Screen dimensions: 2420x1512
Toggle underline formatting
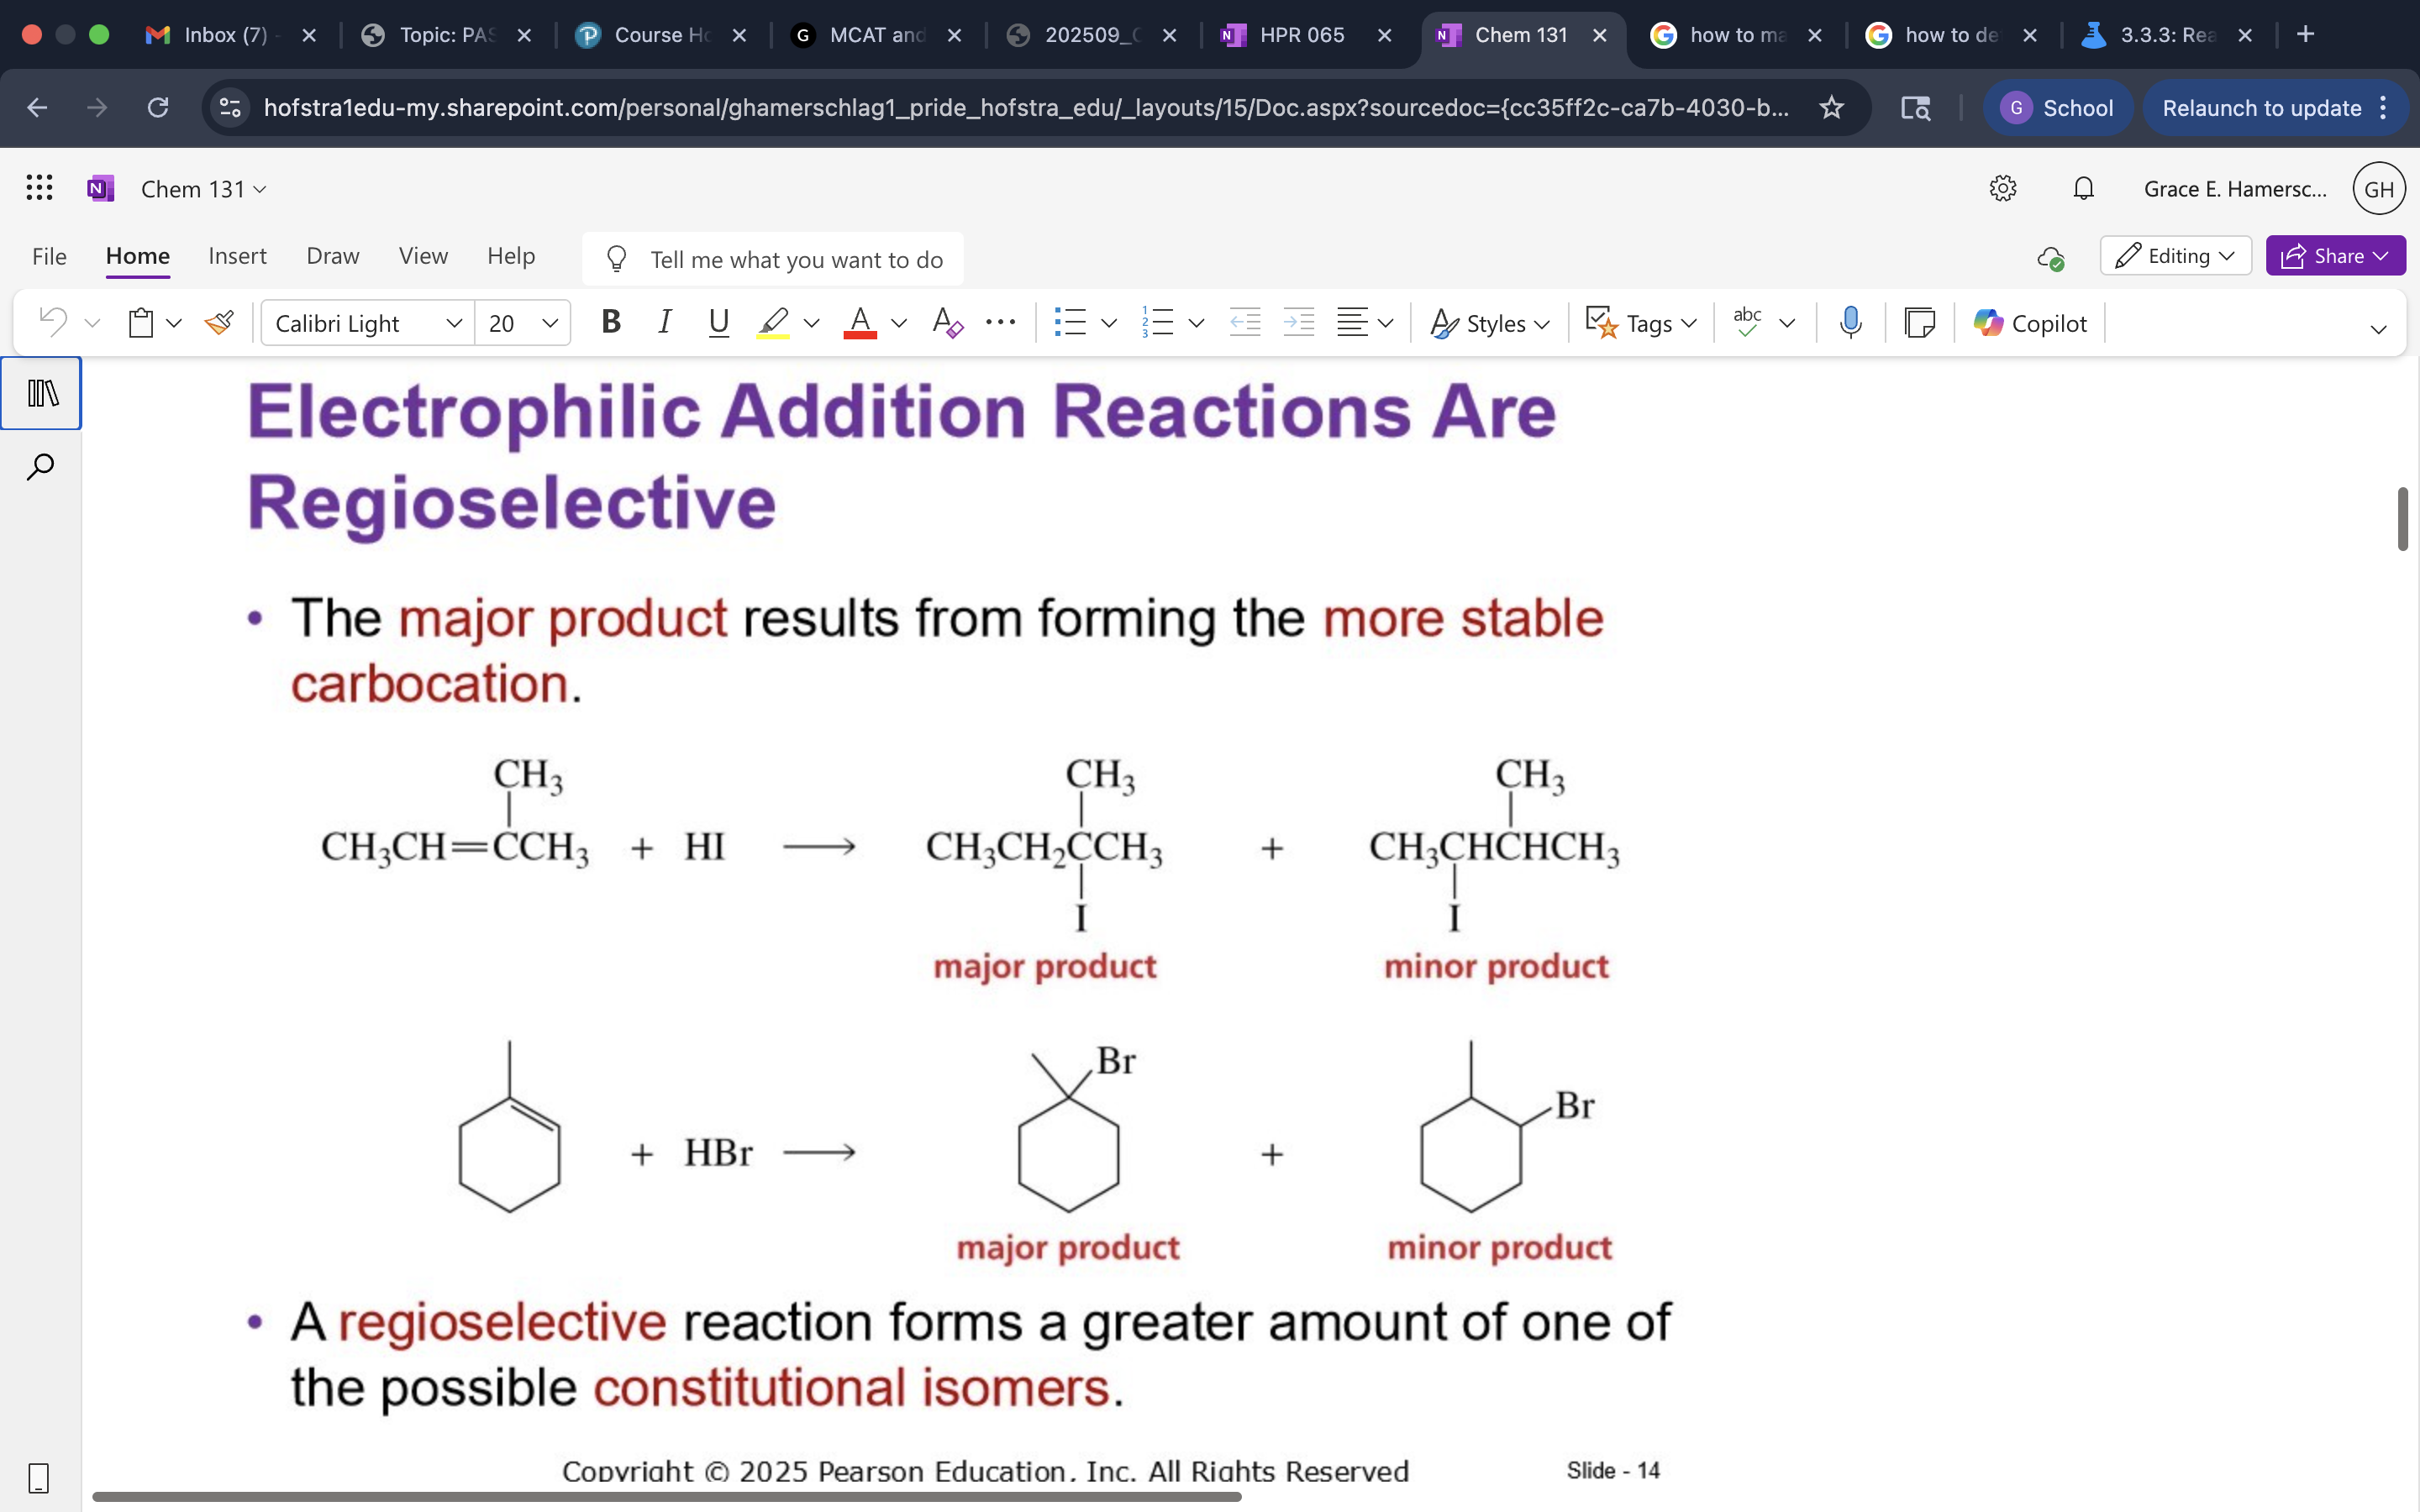pos(719,321)
